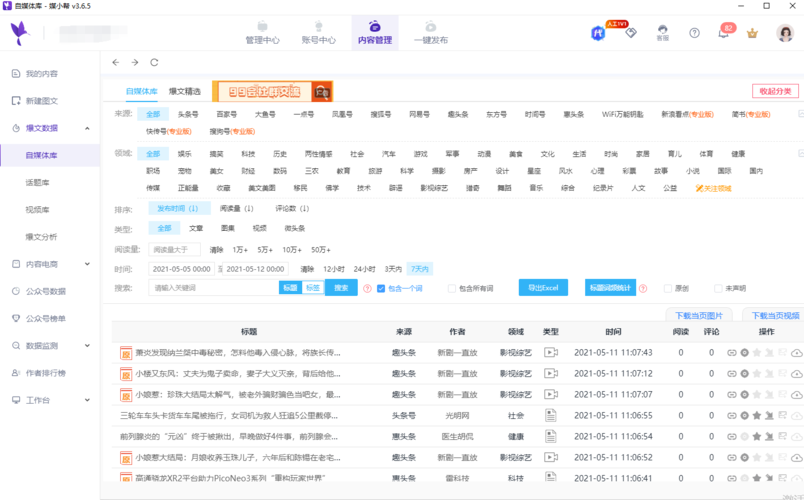Open the start date picker 2021-05-05

[182, 269]
